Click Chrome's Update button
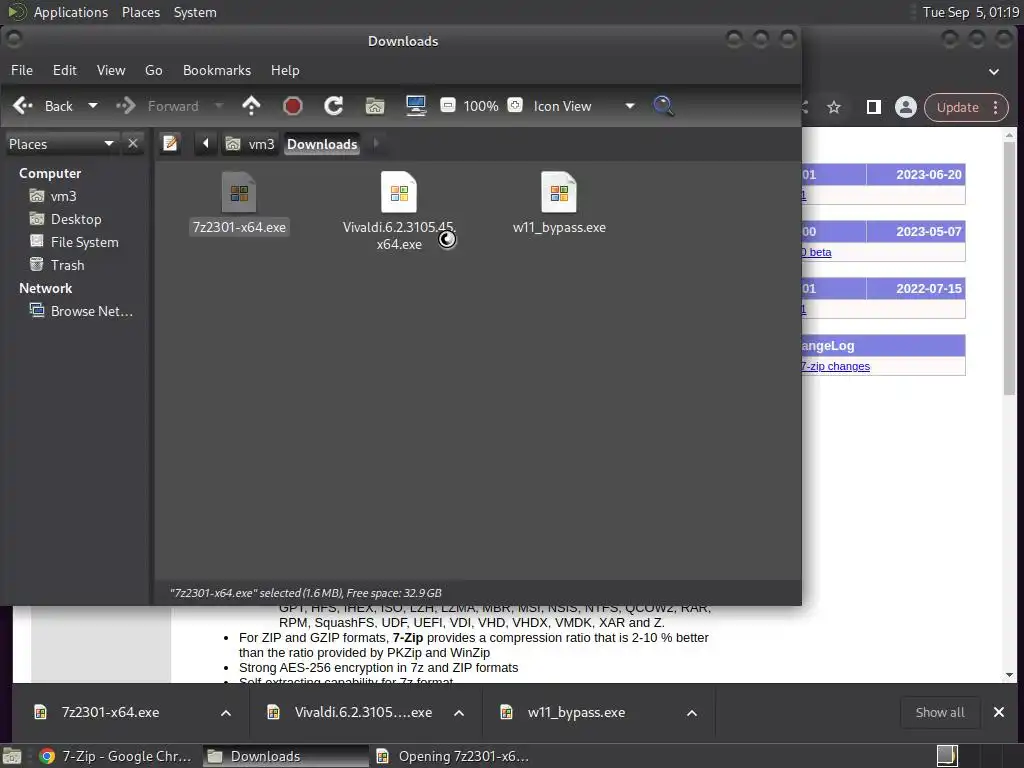This screenshot has width=1024, height=768. (957, 107)
